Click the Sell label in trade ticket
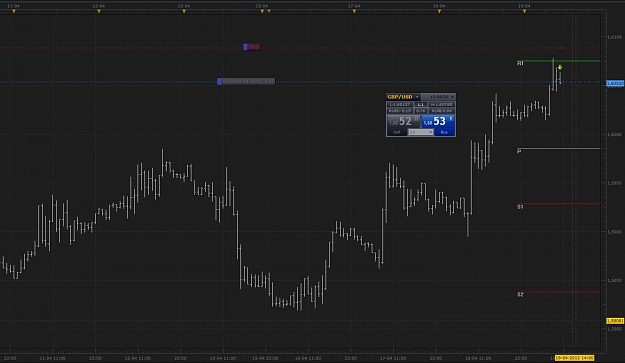This screenshot has width=625, height=363. (x=397, y=132)
